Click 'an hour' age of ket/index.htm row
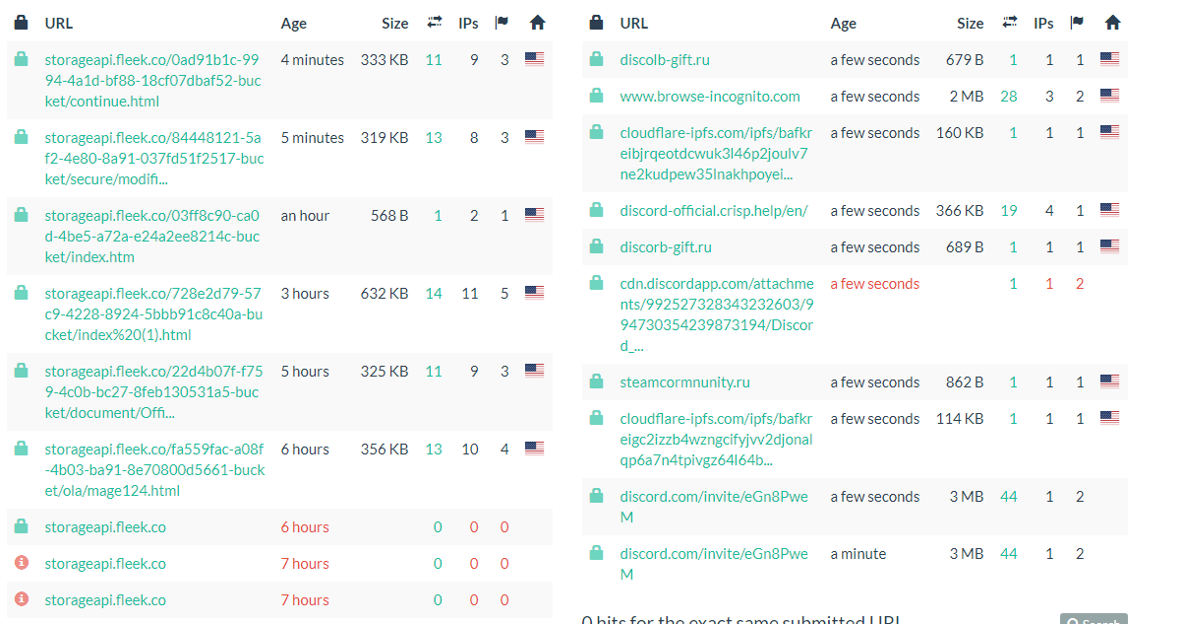The width and height of the screenshot is (1183, 624). [305, 216]
